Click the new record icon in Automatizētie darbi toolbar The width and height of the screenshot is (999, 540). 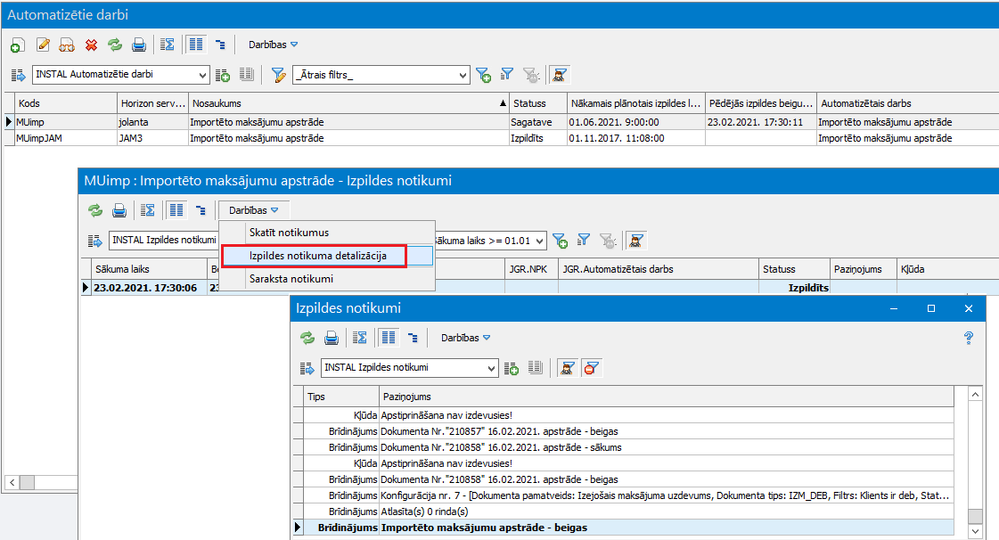(17, 45)
